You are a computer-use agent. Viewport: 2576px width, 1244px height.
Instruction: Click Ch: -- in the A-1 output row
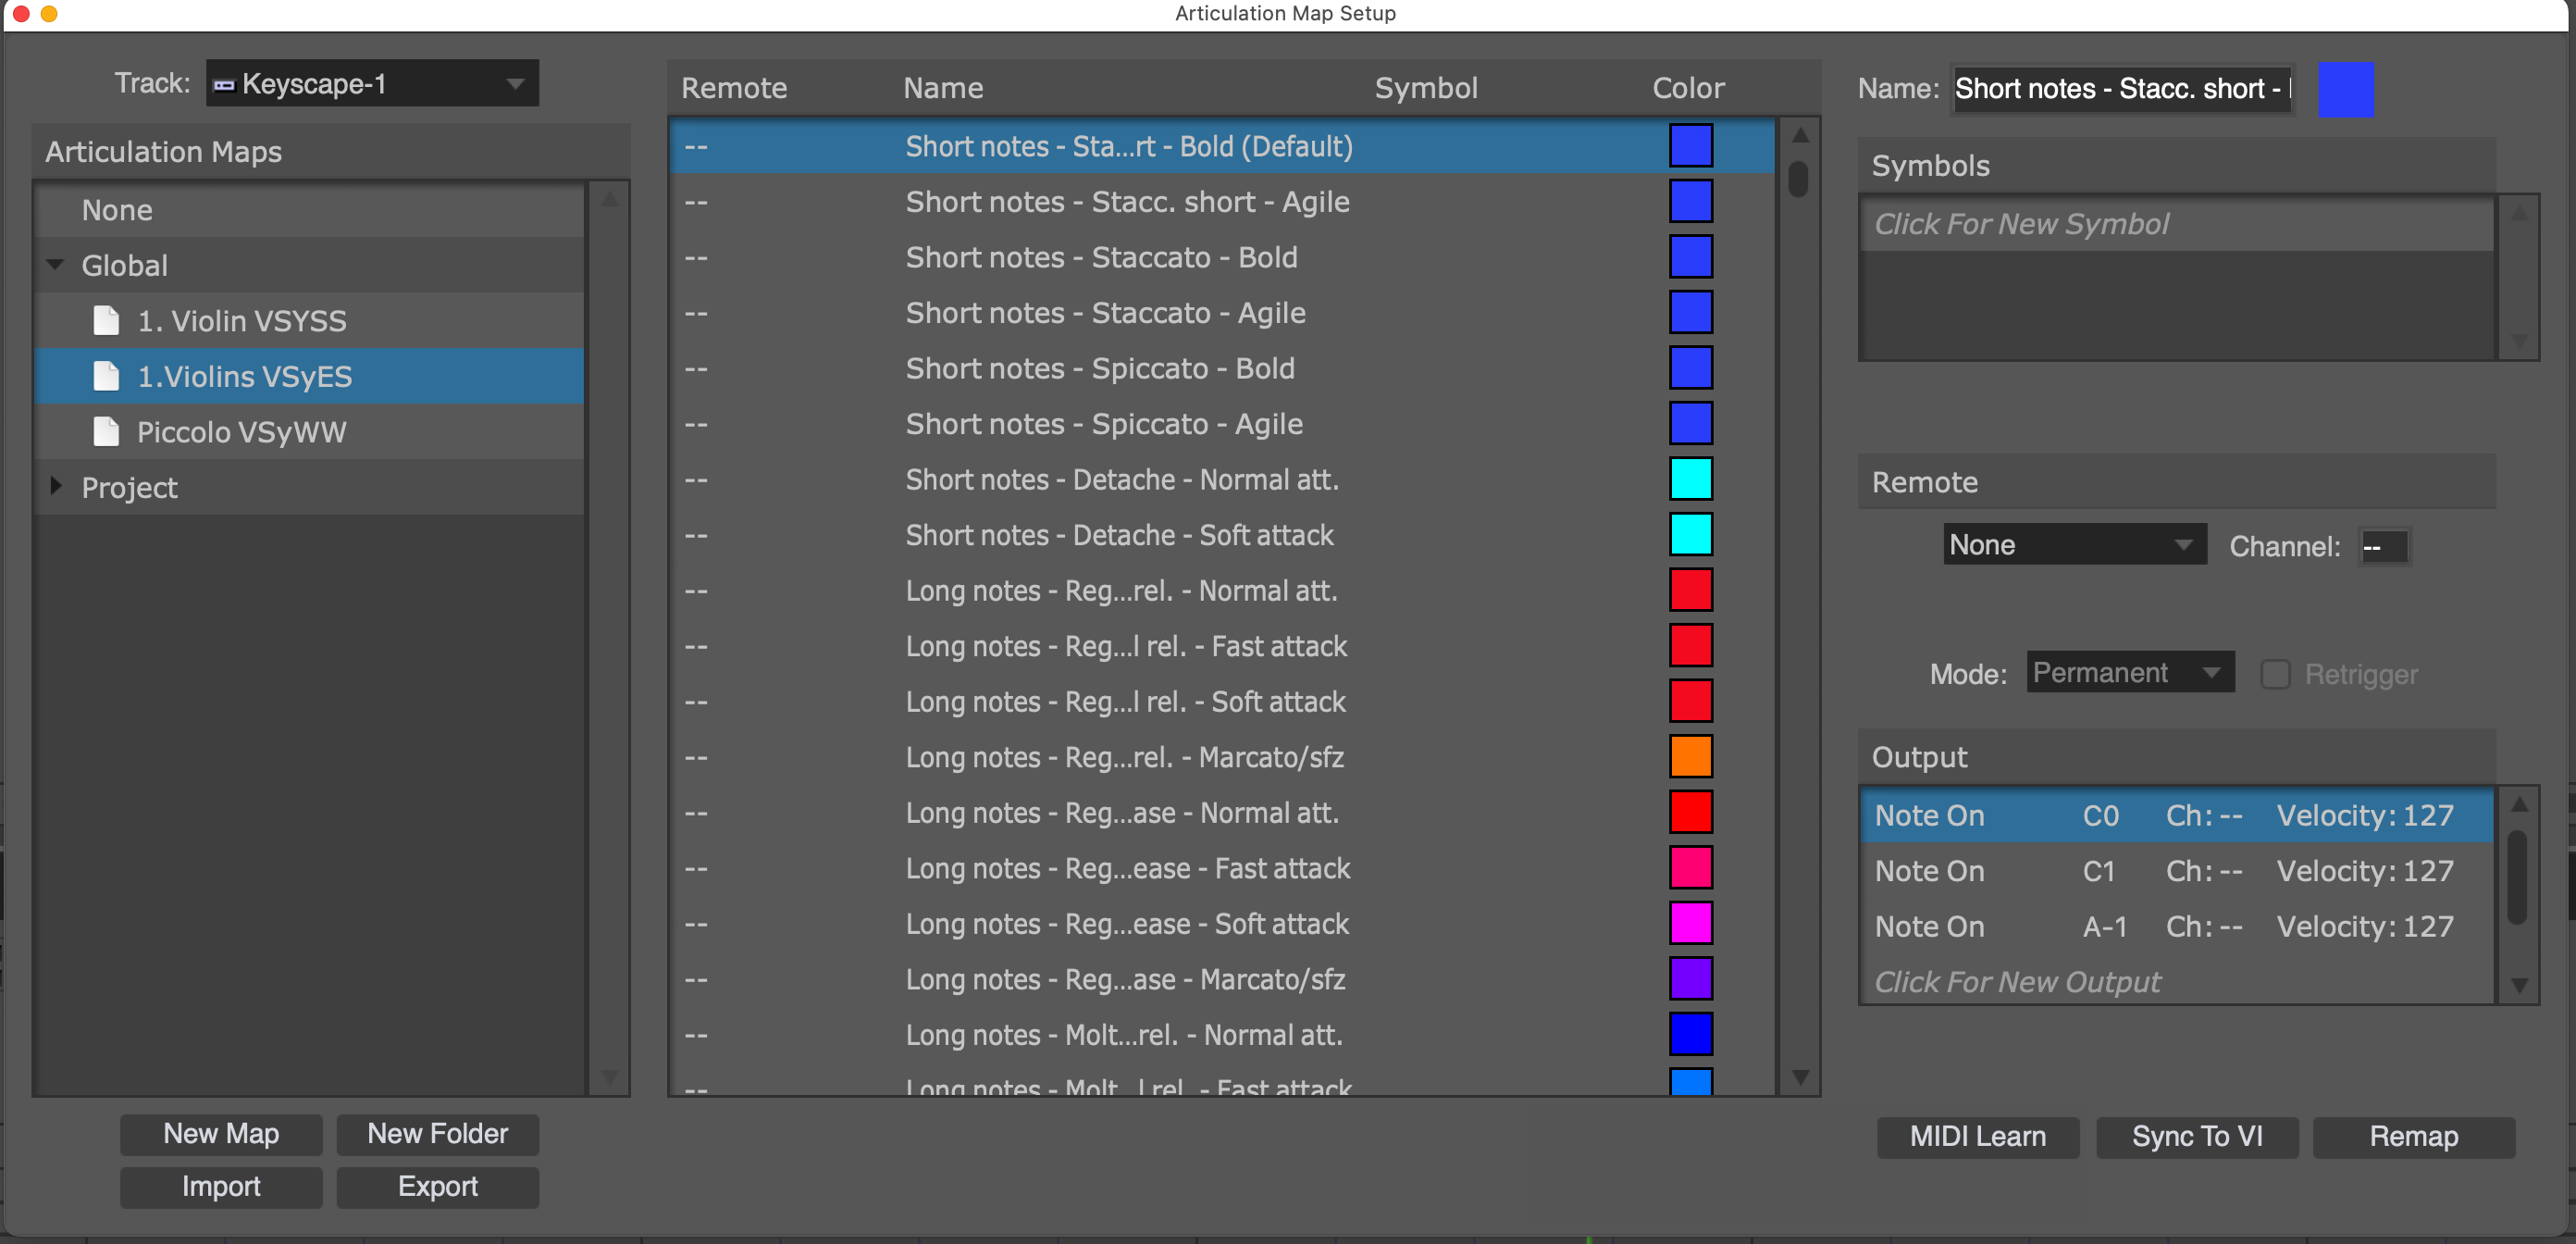pos(2204,926)
